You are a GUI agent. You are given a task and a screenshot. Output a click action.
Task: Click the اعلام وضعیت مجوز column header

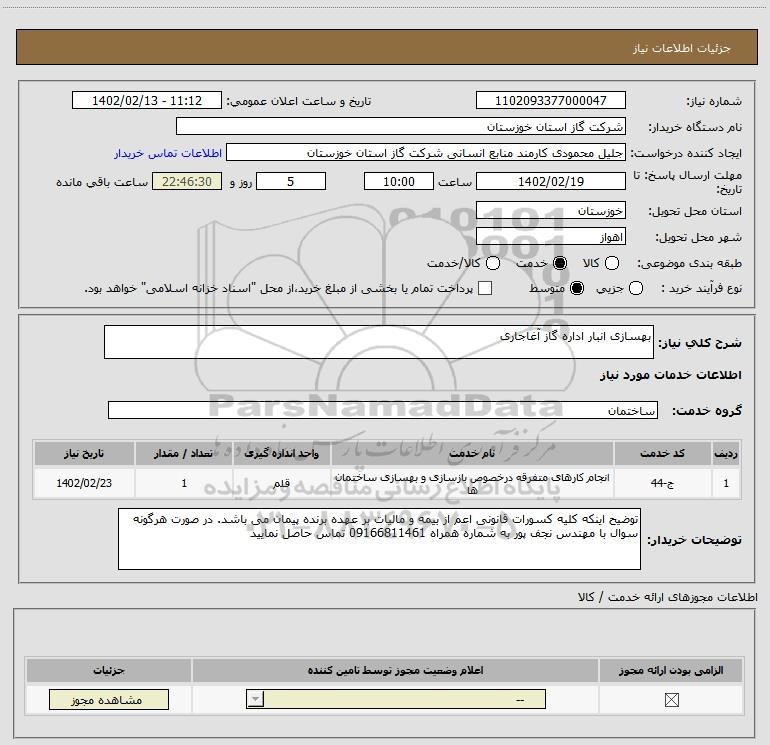pos(395,670)
